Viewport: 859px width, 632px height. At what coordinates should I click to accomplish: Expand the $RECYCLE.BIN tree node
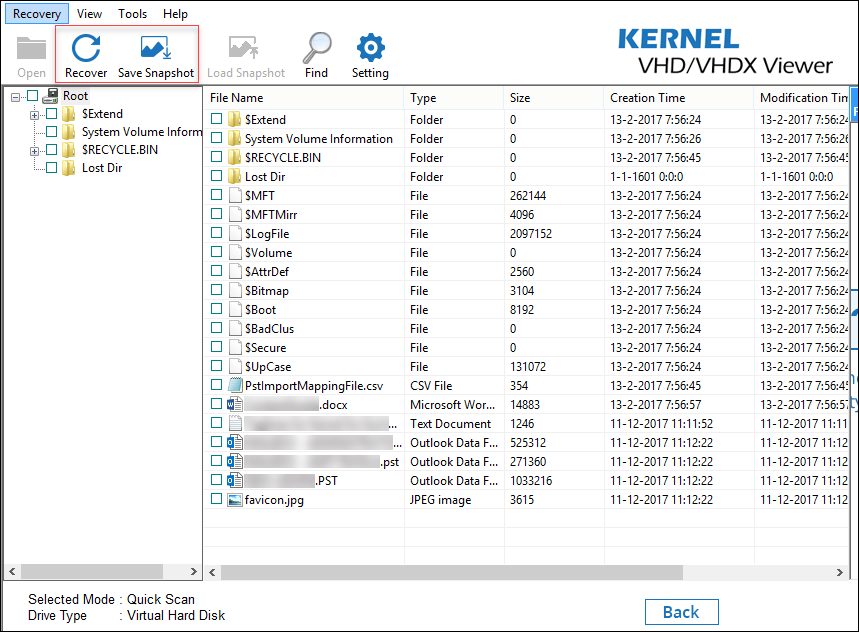35,151
